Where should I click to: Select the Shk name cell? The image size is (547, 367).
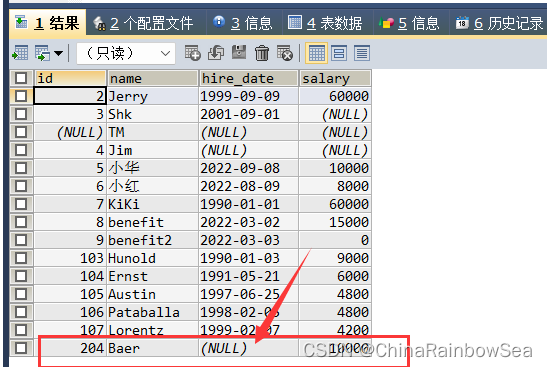tap(152, 114)
